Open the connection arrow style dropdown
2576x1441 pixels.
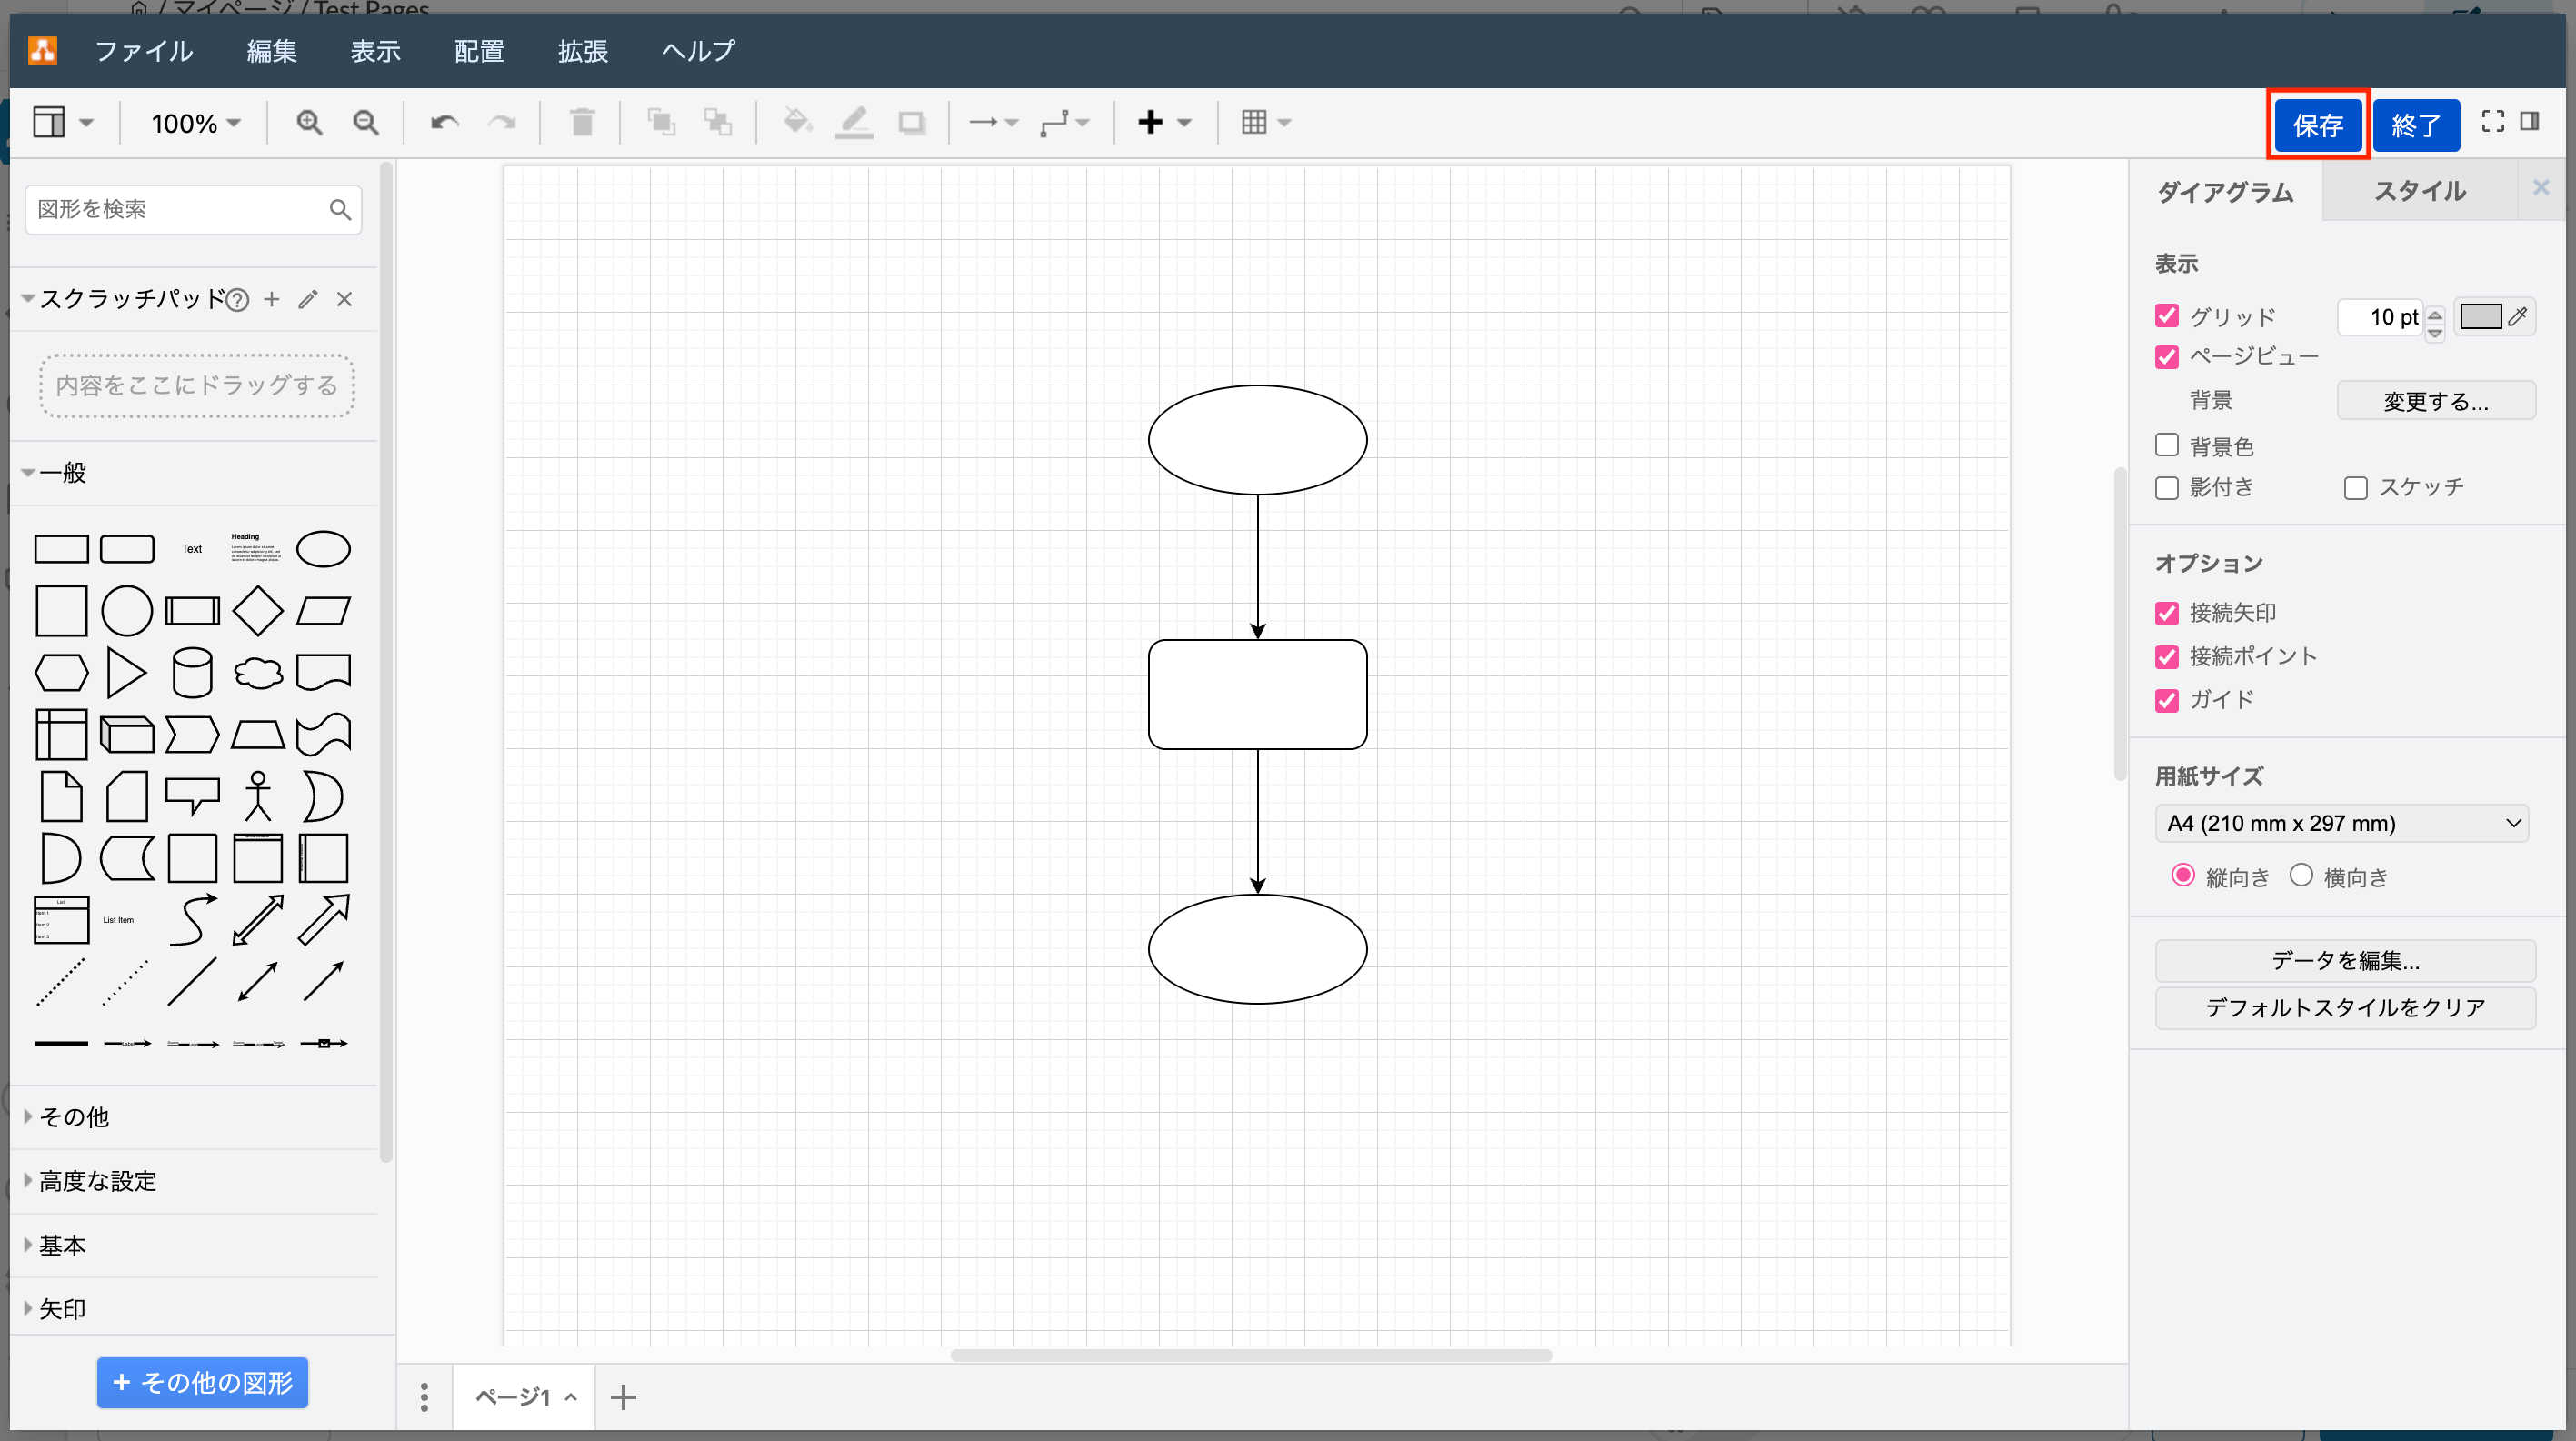click(993, 122)
